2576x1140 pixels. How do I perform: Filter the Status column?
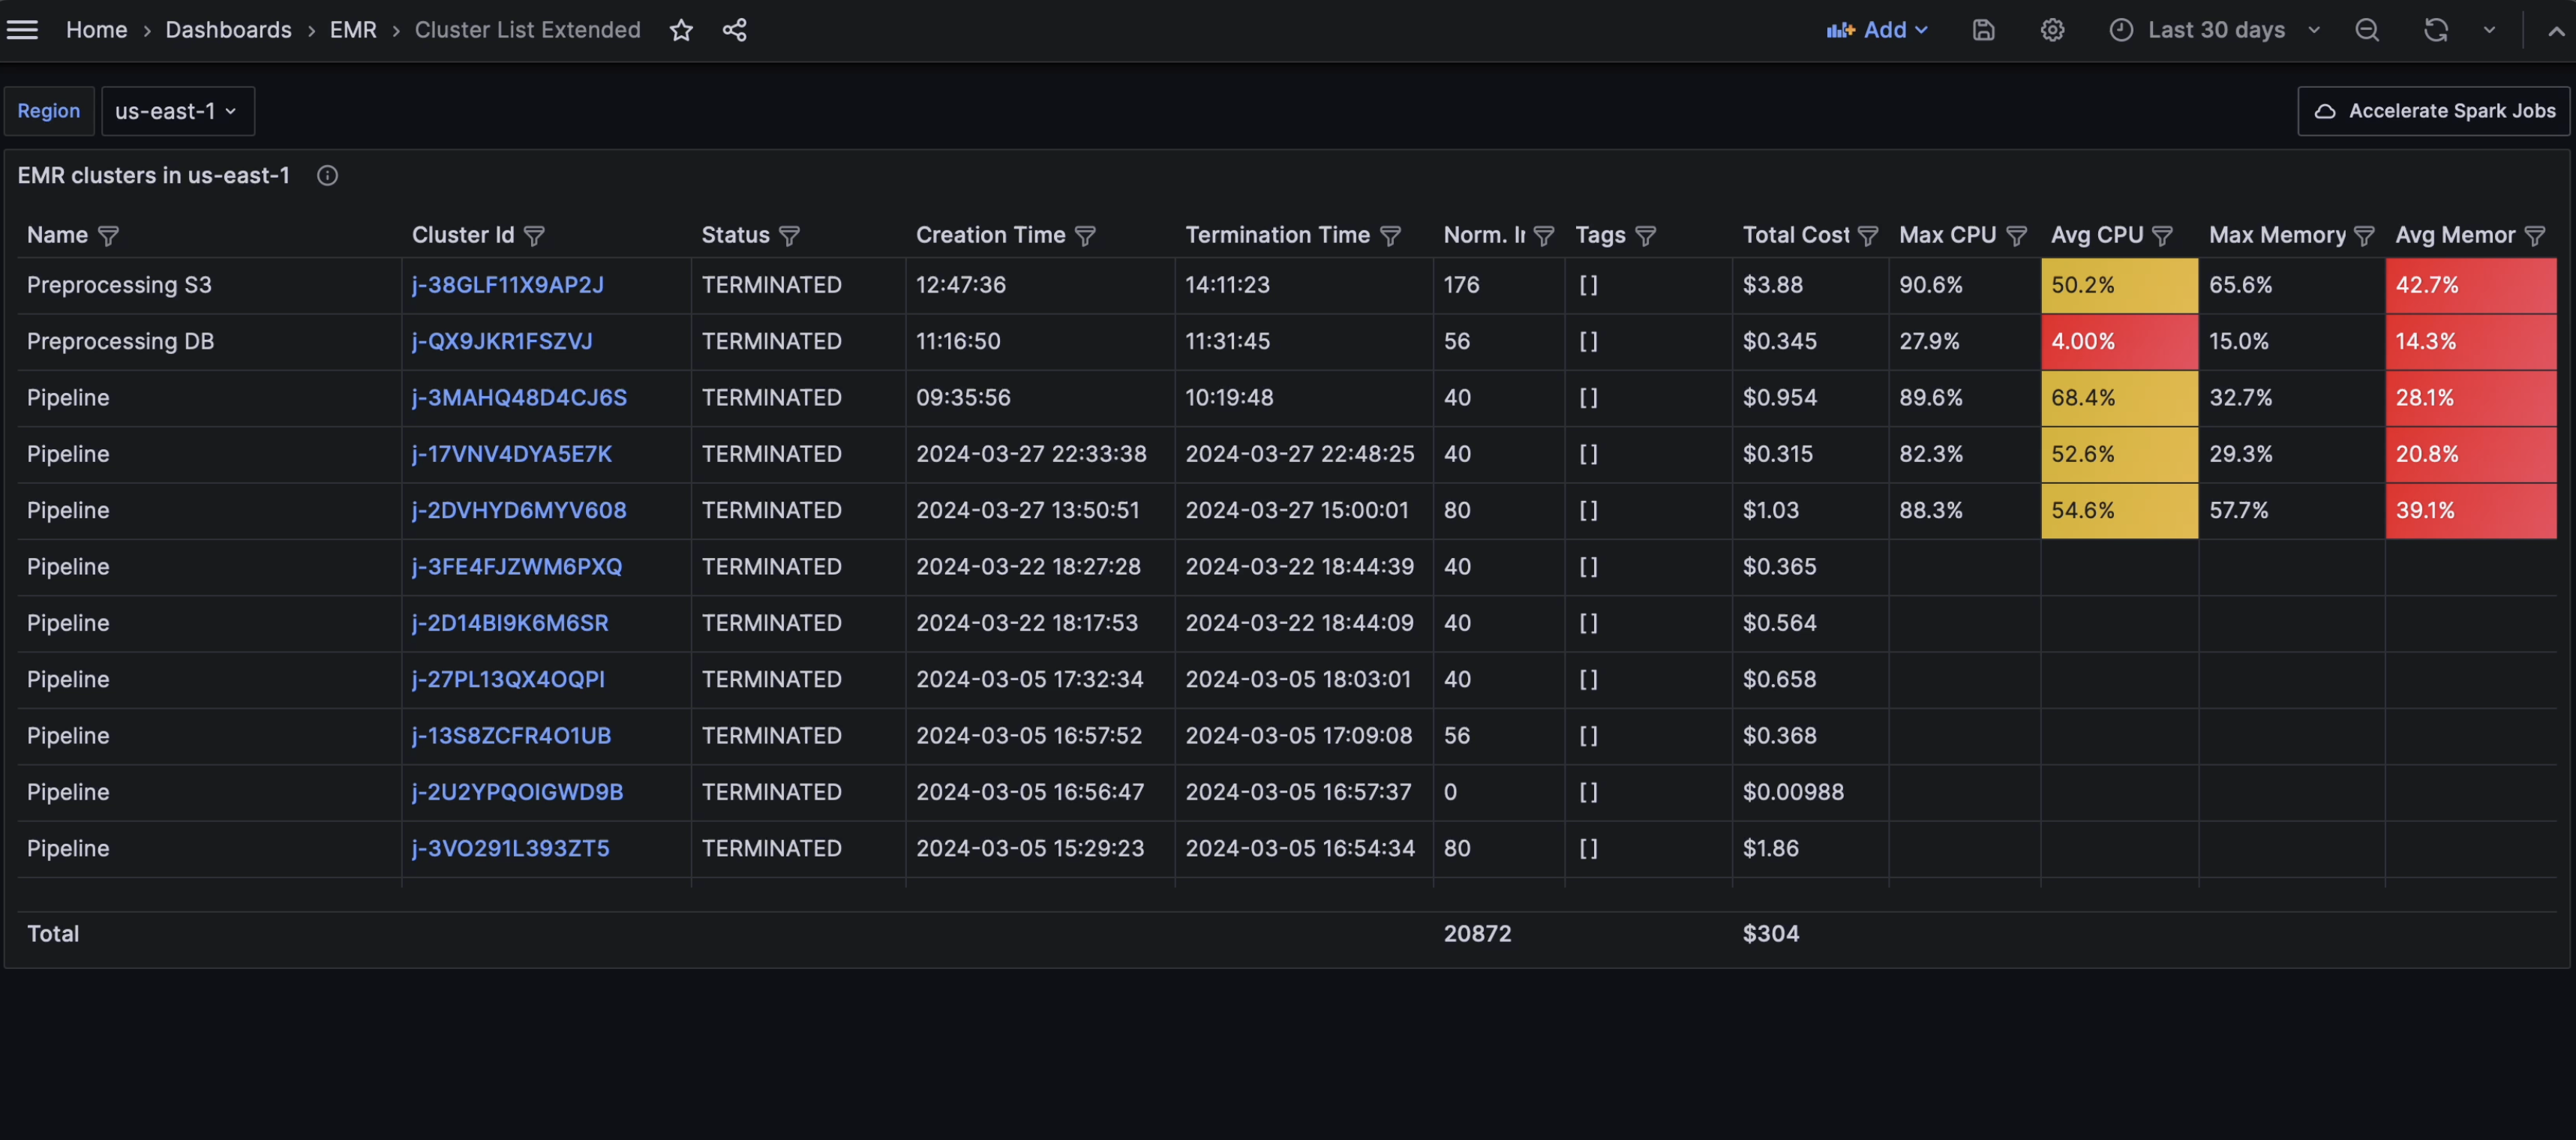789,236
